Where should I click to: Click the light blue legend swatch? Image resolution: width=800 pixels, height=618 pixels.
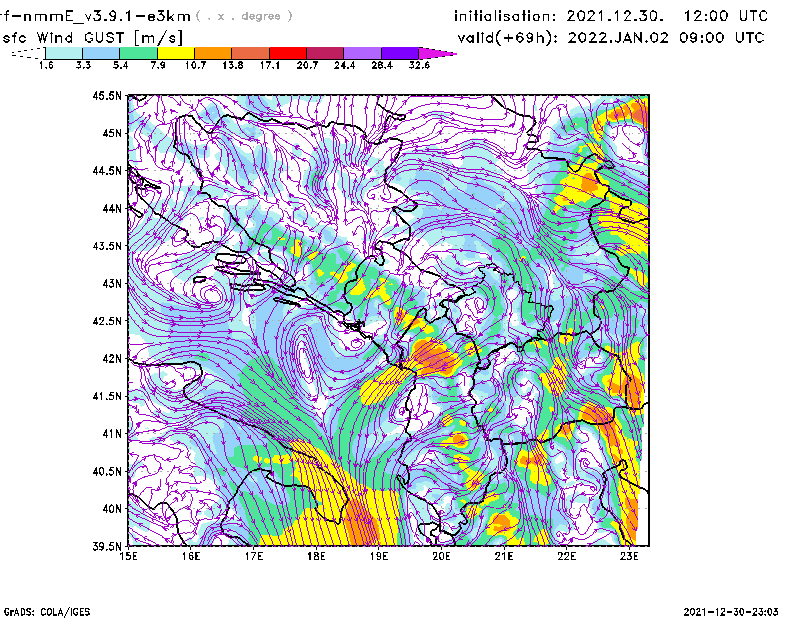click(x=101, y=53)
